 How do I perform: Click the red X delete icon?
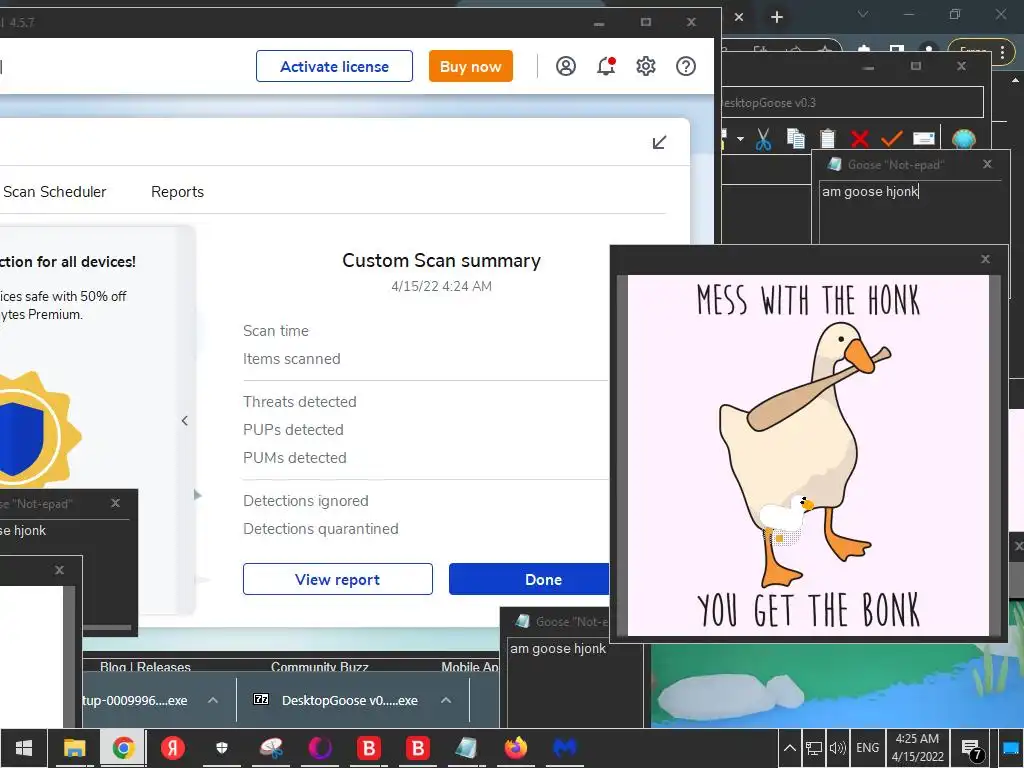(x=860, y=138)
